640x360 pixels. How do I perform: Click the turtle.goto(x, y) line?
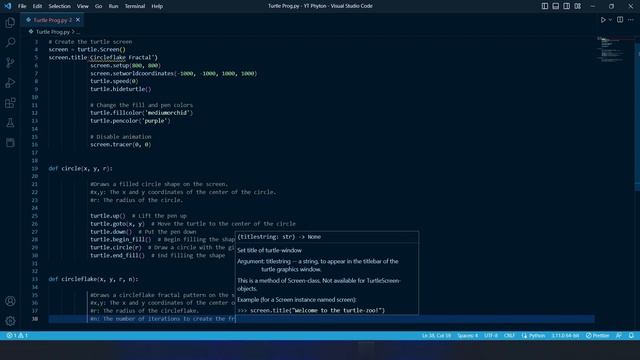point(118,224)
